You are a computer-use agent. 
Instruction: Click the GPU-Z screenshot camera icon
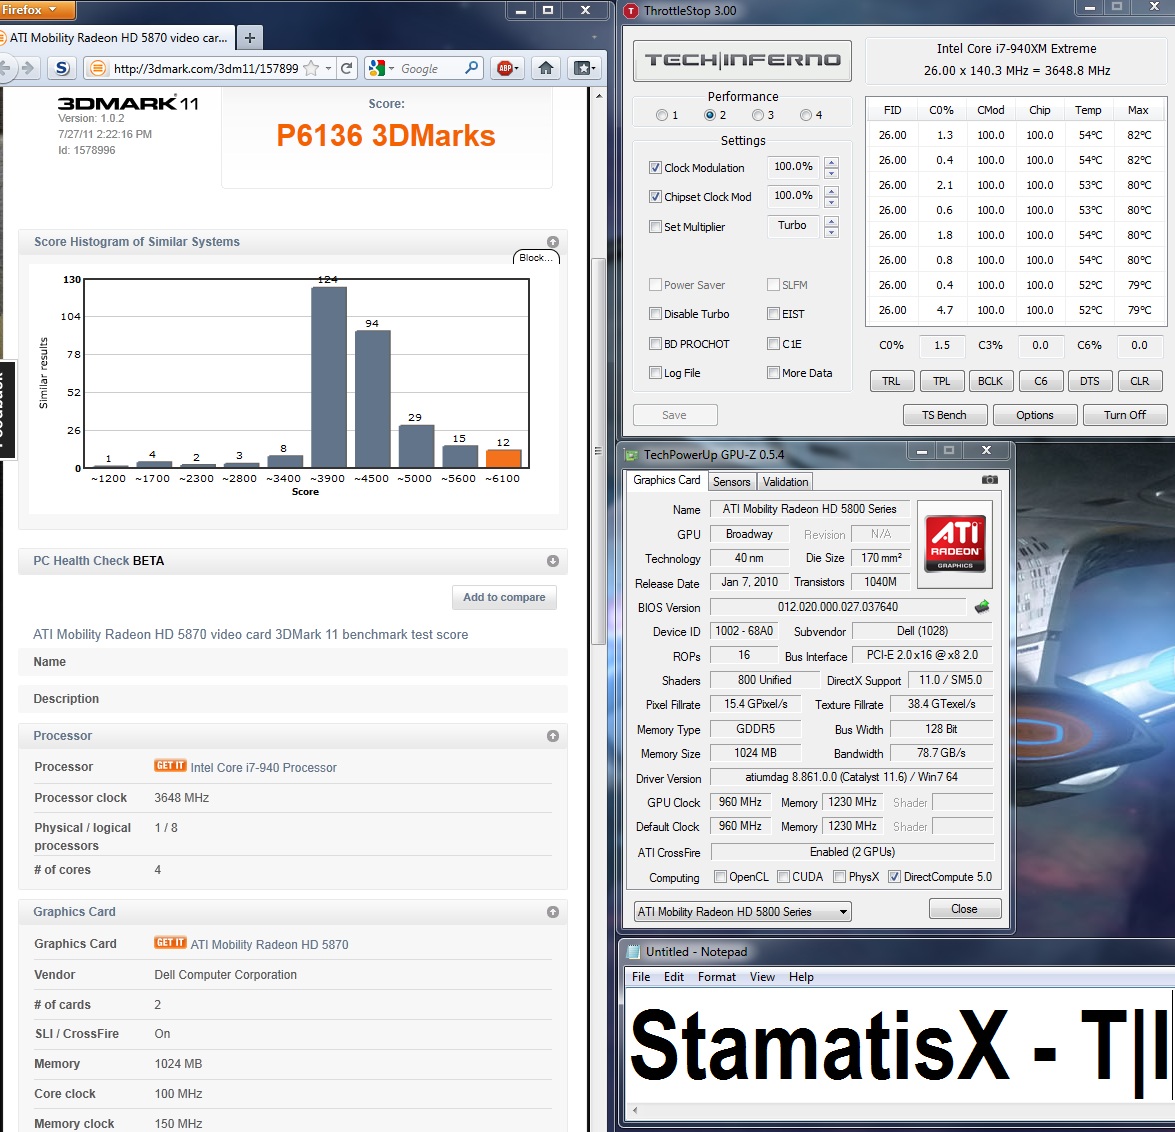(x=989, y=479)
